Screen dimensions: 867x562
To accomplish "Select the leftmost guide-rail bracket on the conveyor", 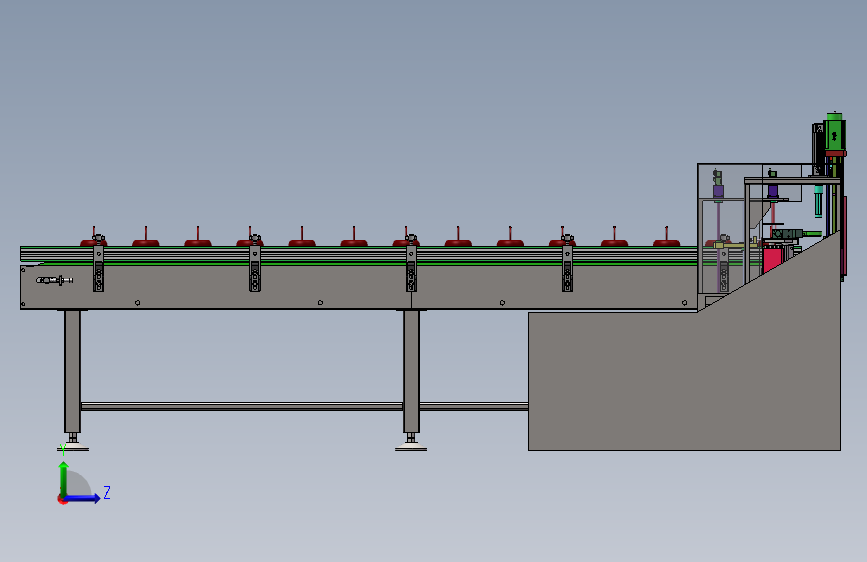I will [x=98, y=263].
